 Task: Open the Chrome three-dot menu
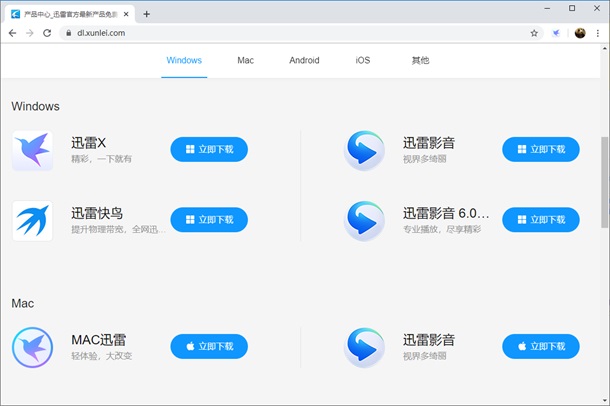pyautogui.click(x=598, y=33)
